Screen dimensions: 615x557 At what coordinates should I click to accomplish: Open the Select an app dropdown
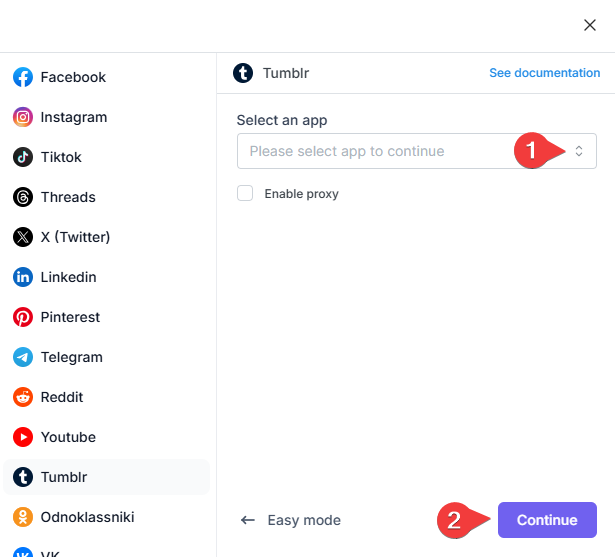tap(417, 151)
